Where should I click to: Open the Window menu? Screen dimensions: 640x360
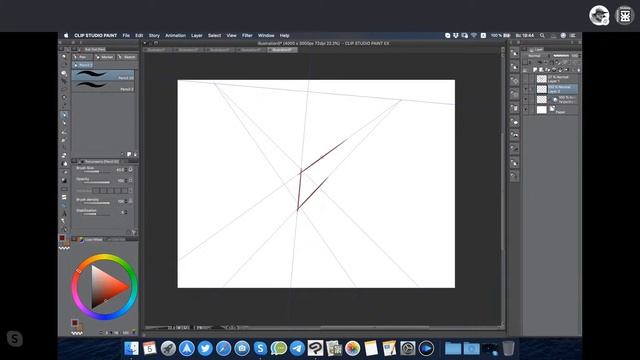pos(266,36)
